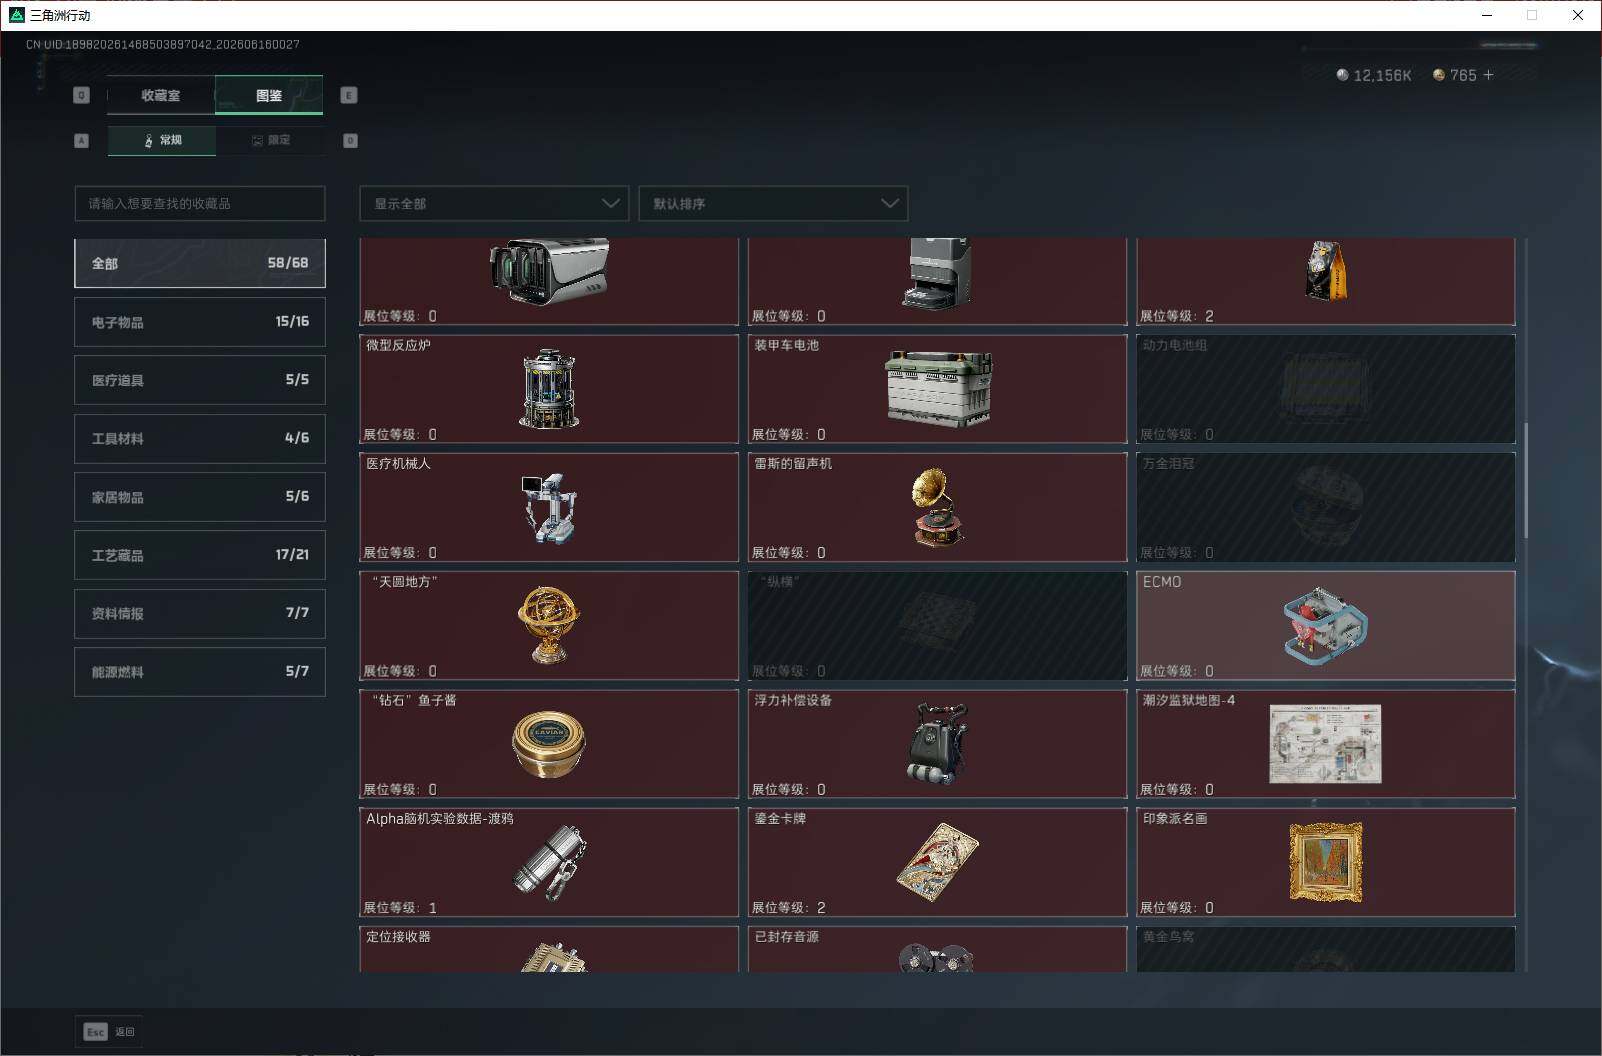1602x1056 pixels.
Task: Expand the 显示全部 filter dropdown
Action: coord(494,203)
